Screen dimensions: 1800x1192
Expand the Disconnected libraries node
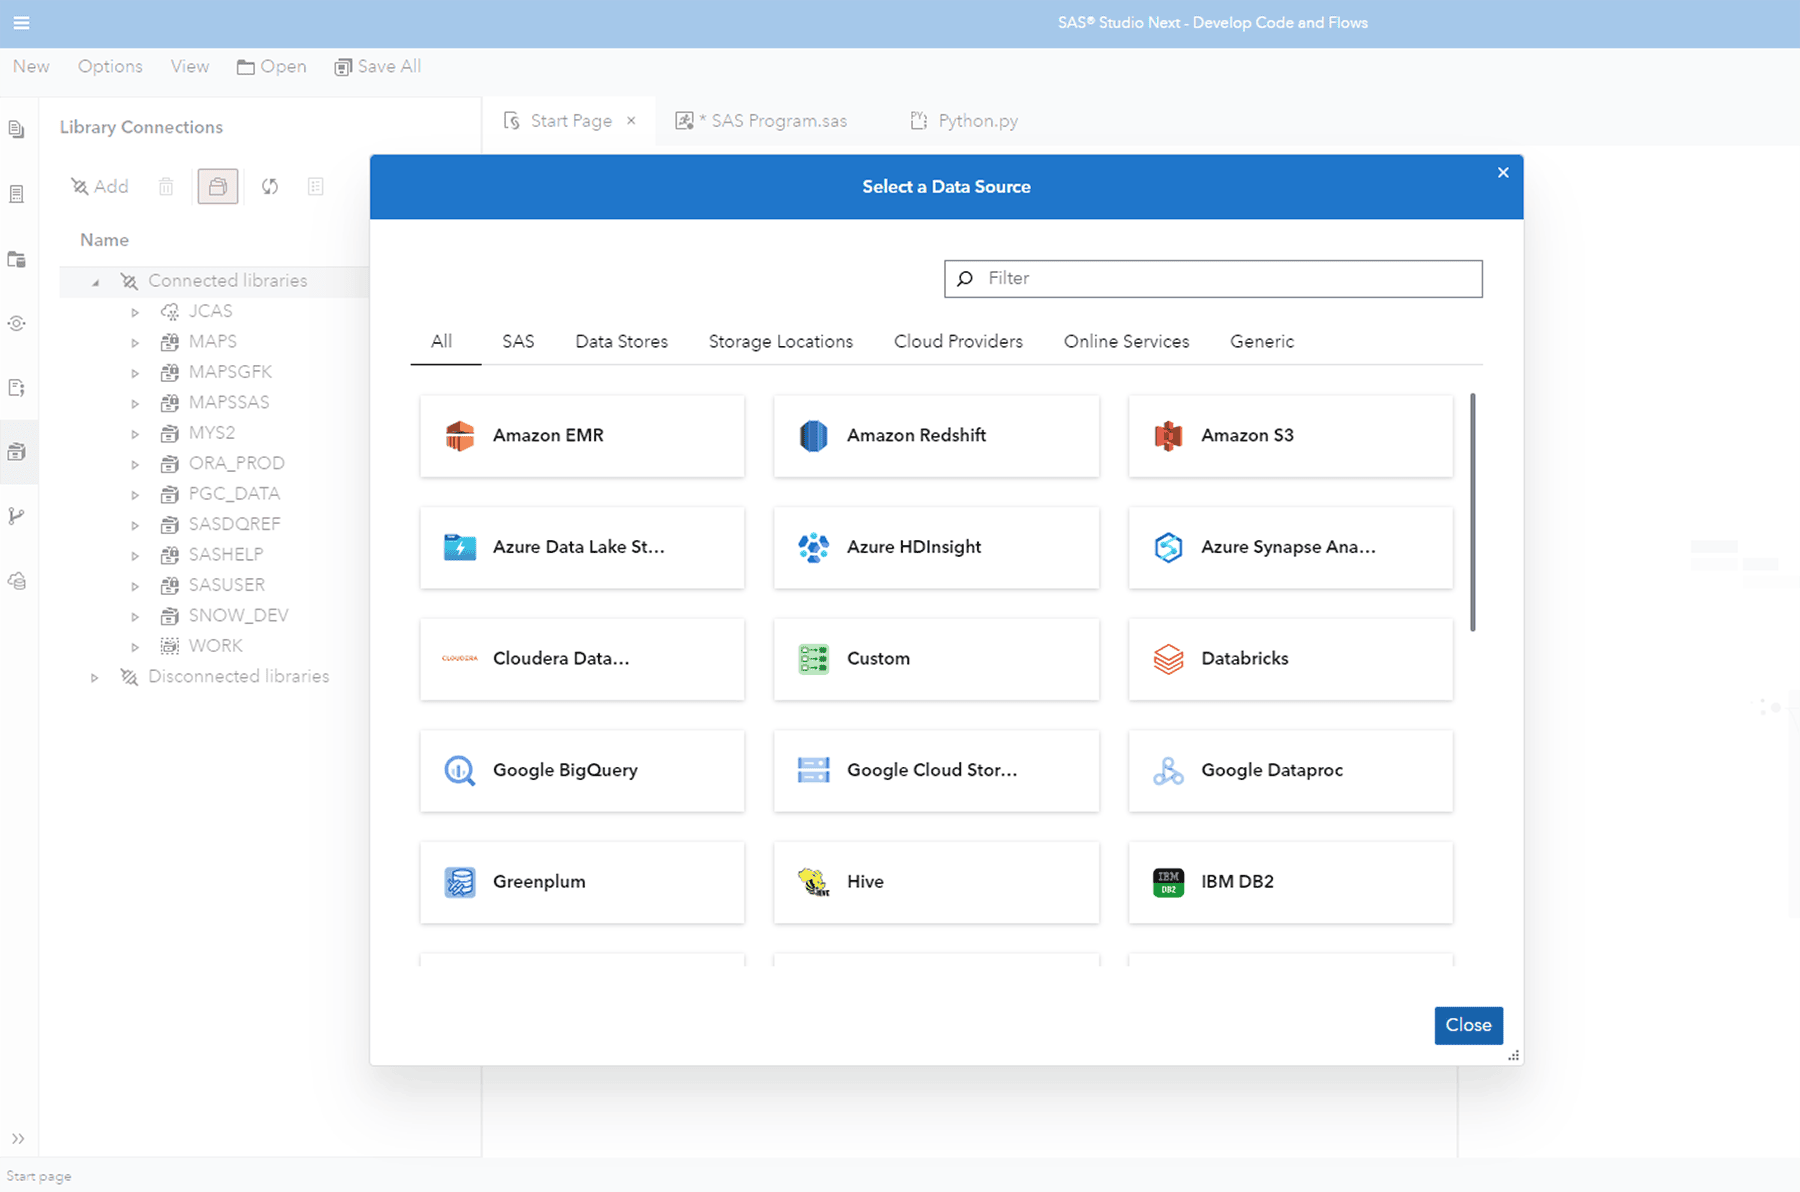click(x=96, y=676)
